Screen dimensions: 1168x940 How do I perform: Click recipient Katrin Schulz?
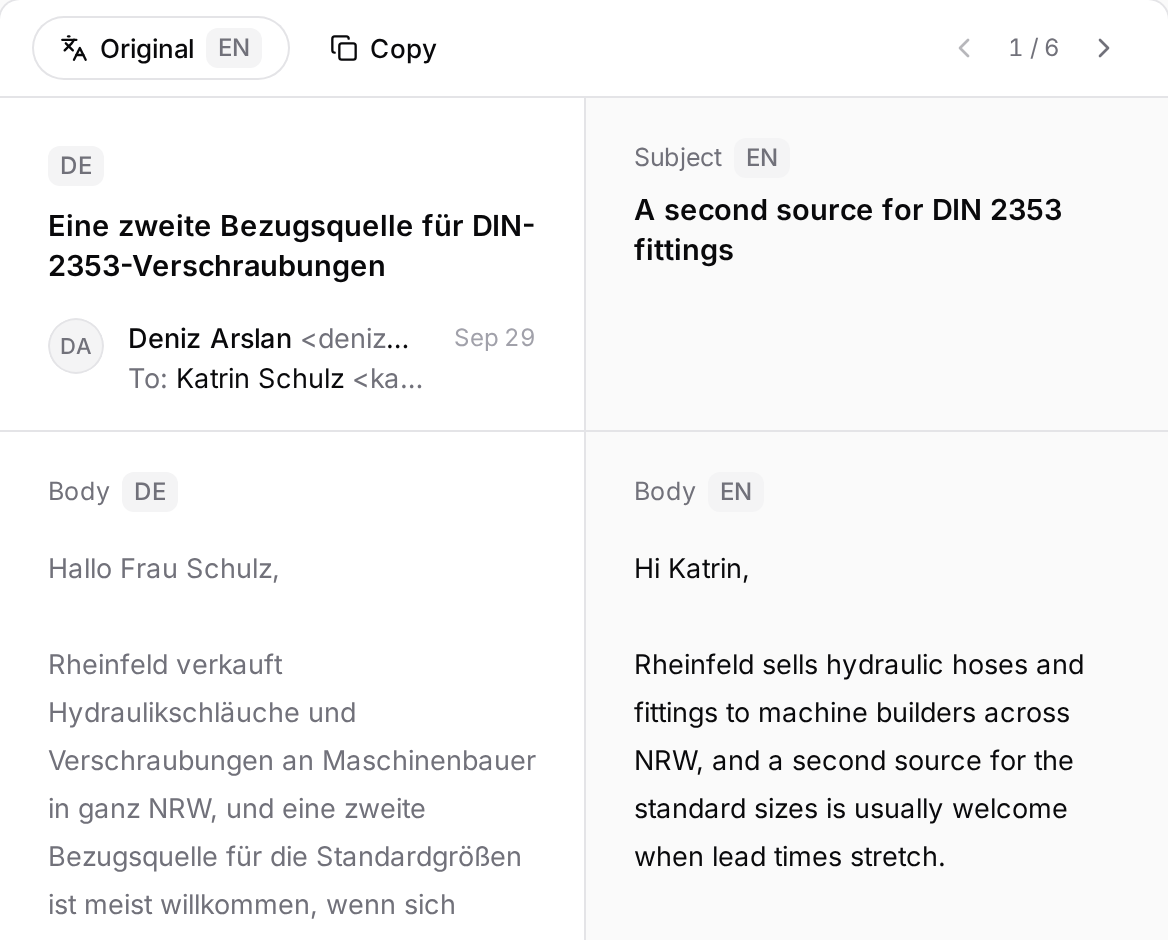[x=260, y=378]
